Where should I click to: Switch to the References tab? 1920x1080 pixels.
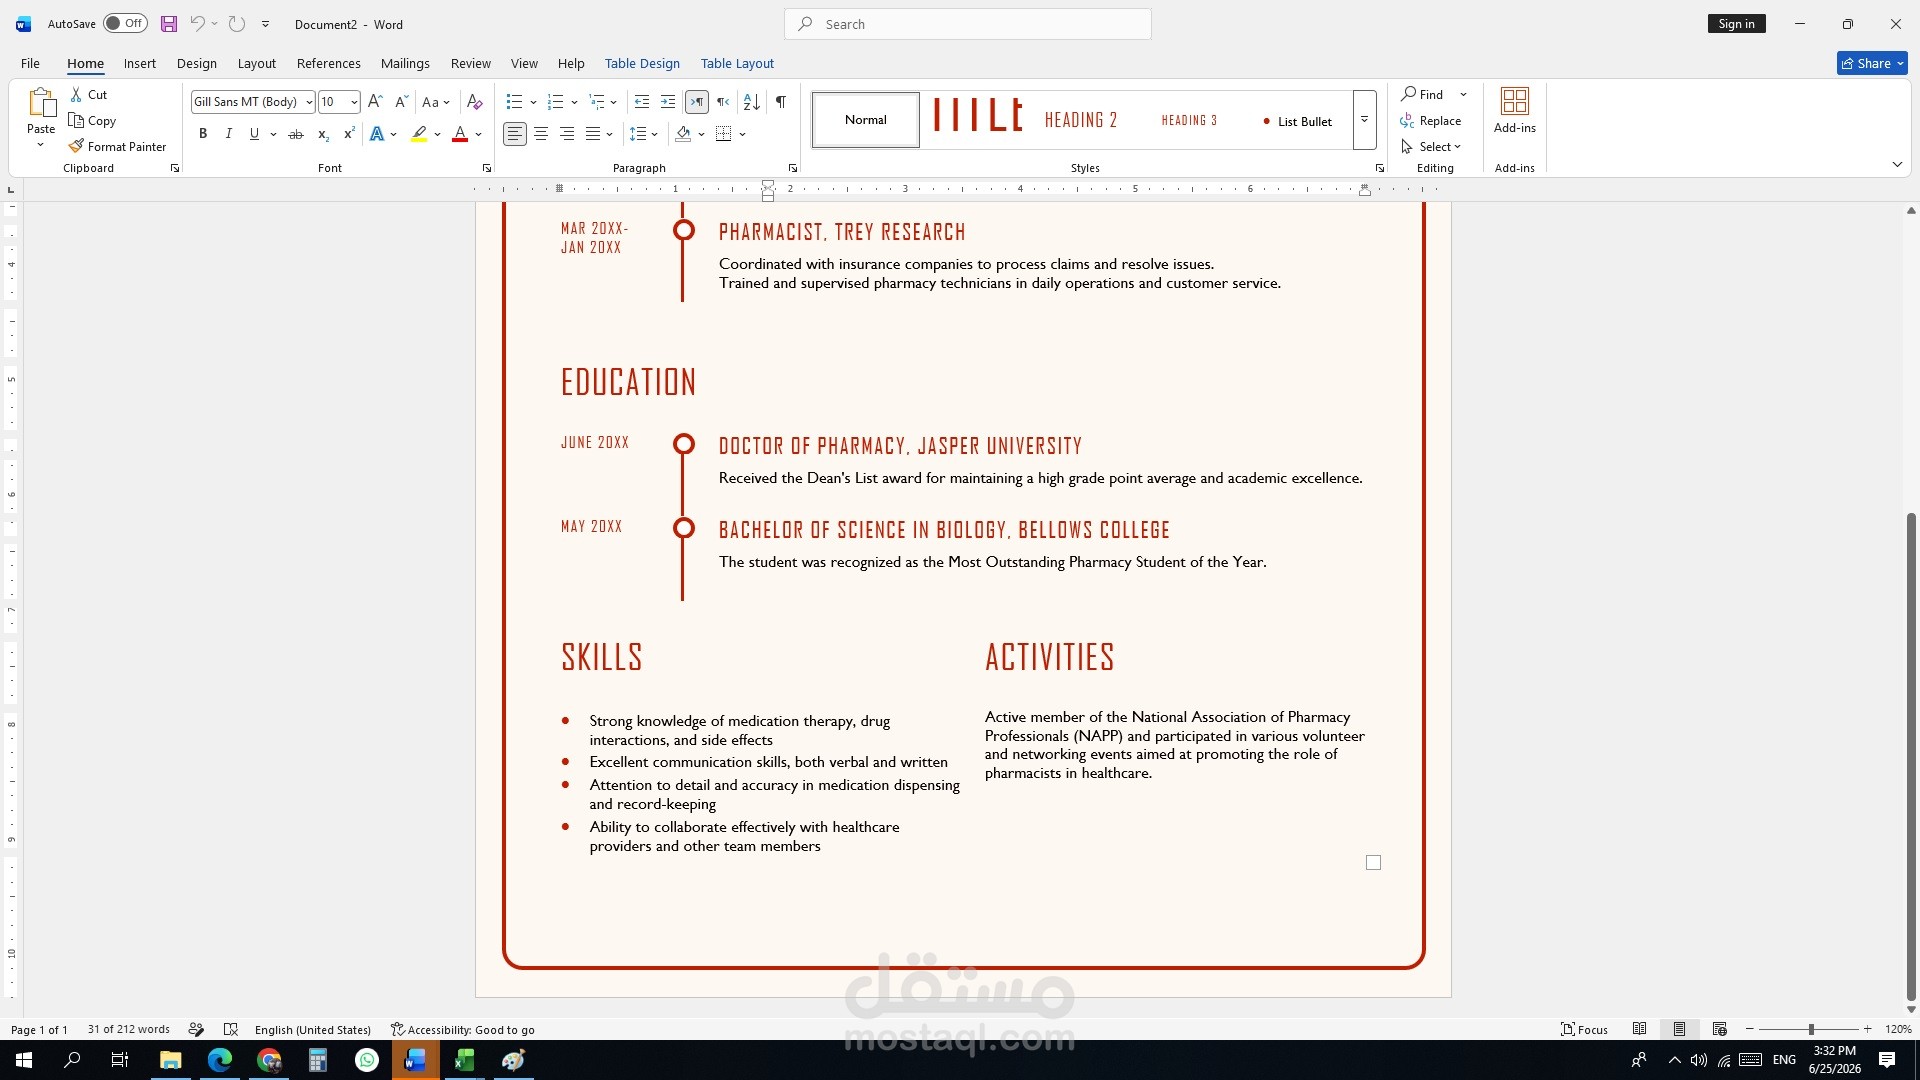[x=328, y=63]
